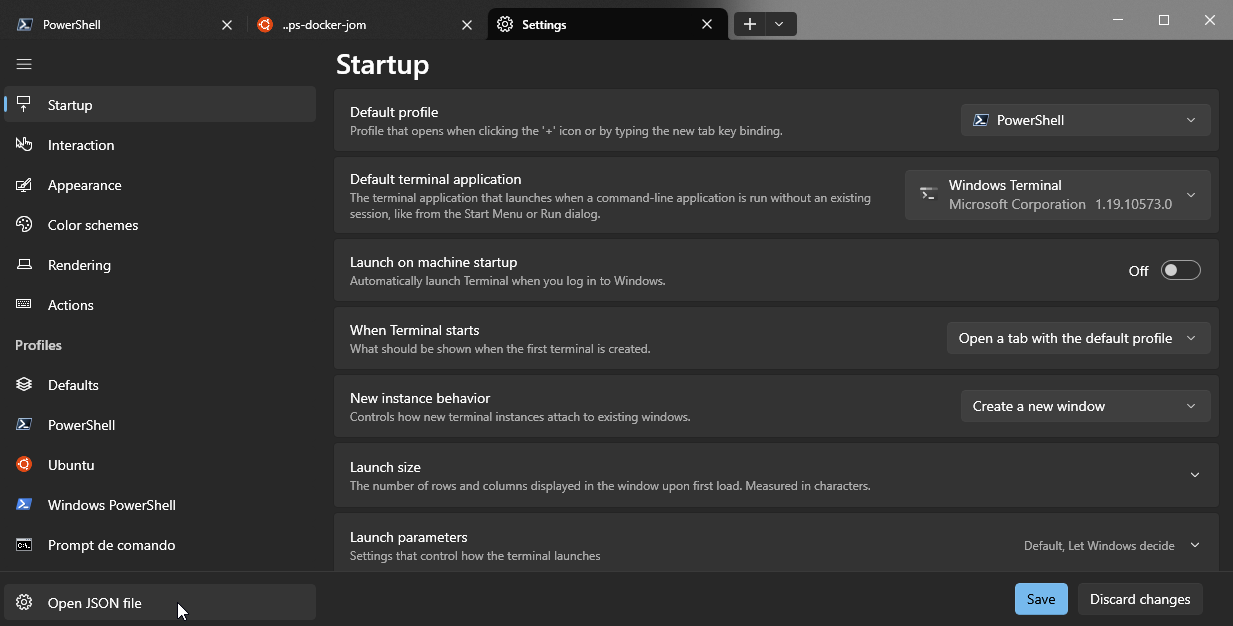Open the Default terminal application dropdown
This screenshot has height=626, width=1233.
tap(1057, 195)
